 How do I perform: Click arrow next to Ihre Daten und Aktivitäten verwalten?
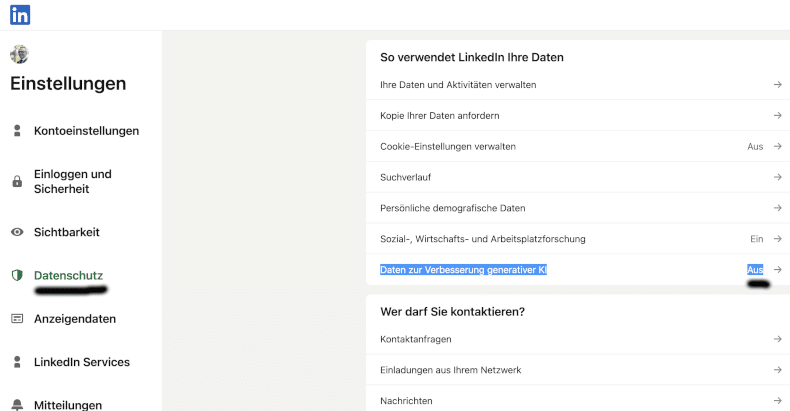click(777, 85)
